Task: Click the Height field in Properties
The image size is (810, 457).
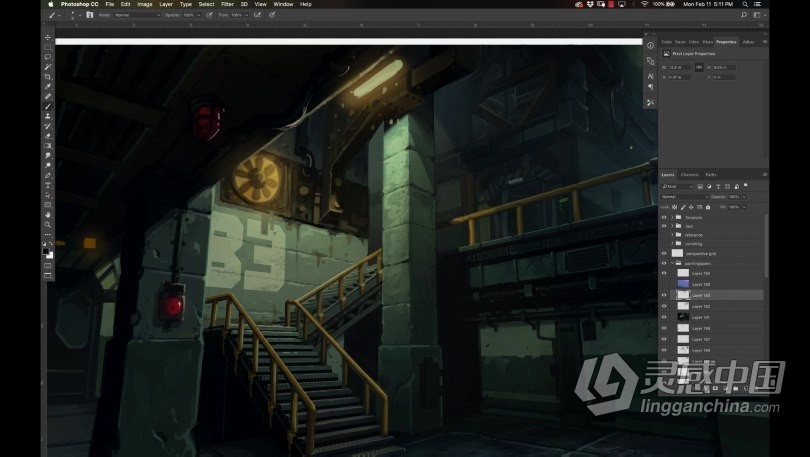Action: pyautogui.click(x=724, y=68)
